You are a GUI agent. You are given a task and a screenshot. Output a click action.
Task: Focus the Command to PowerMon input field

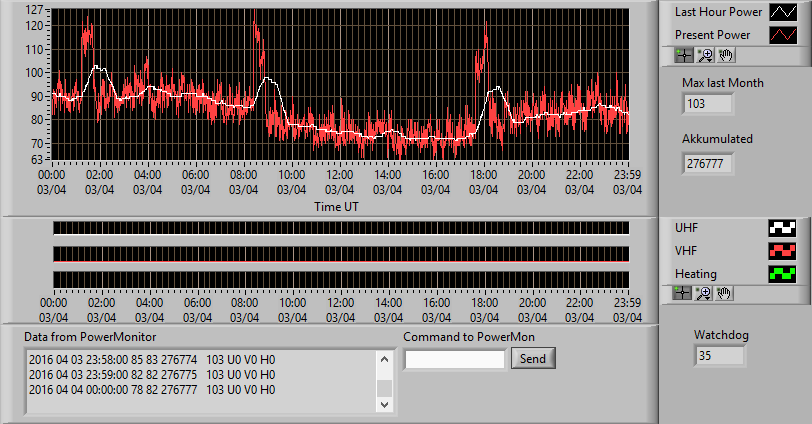click(455, 359)
